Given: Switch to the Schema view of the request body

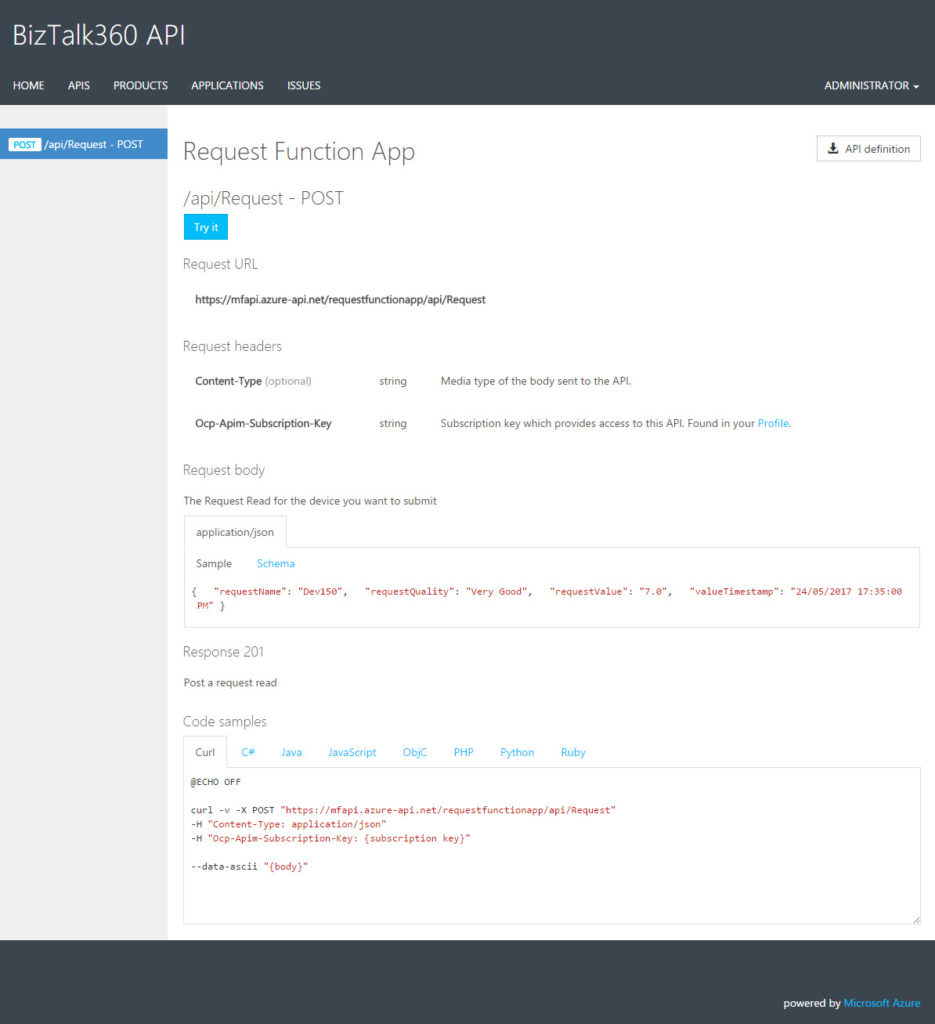Looking at the screenshot, I should point(275,563).
